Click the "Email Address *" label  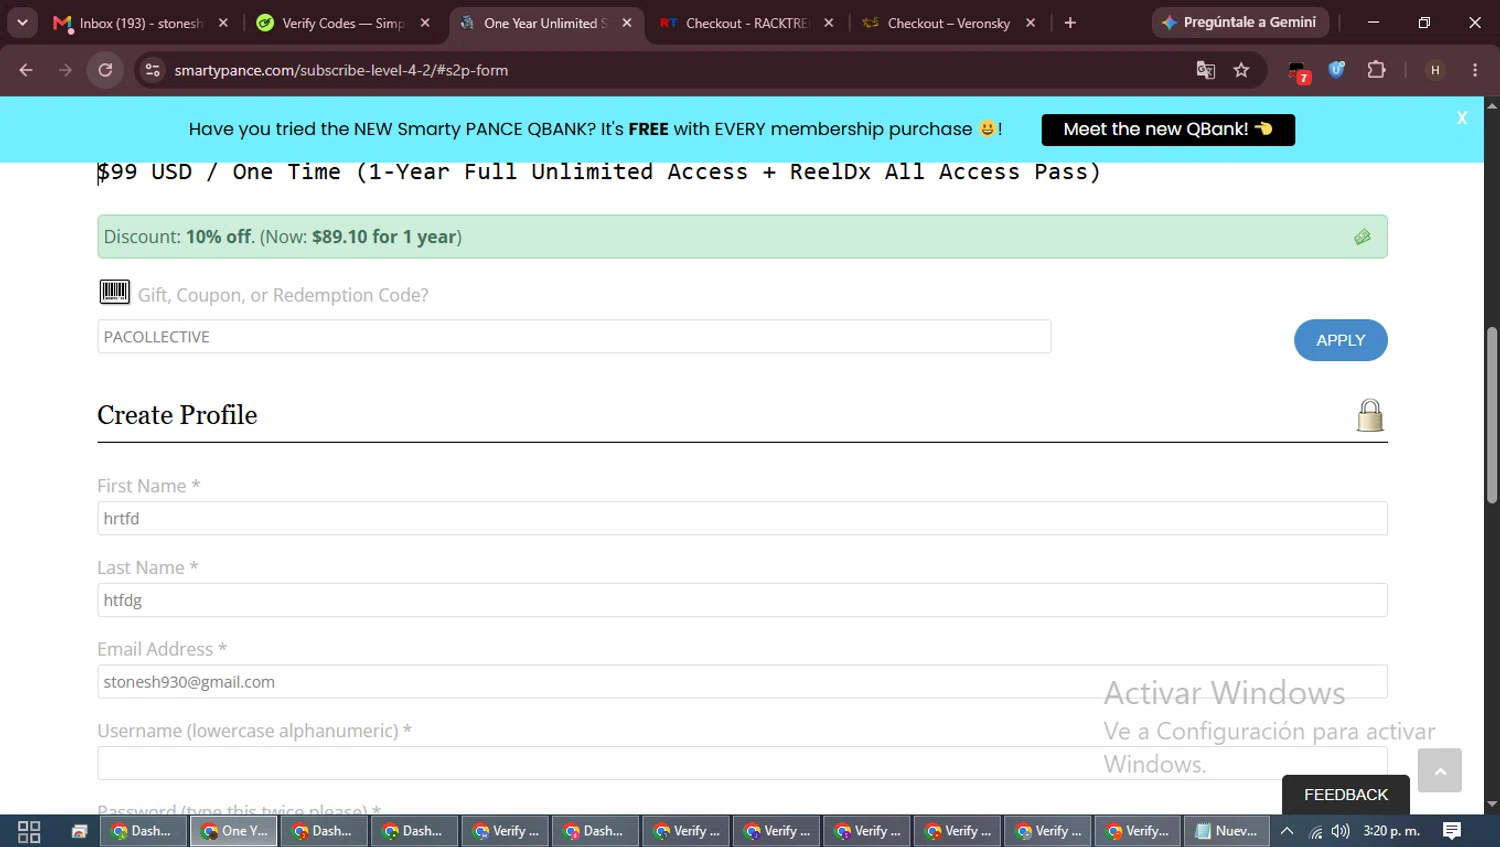162,650
